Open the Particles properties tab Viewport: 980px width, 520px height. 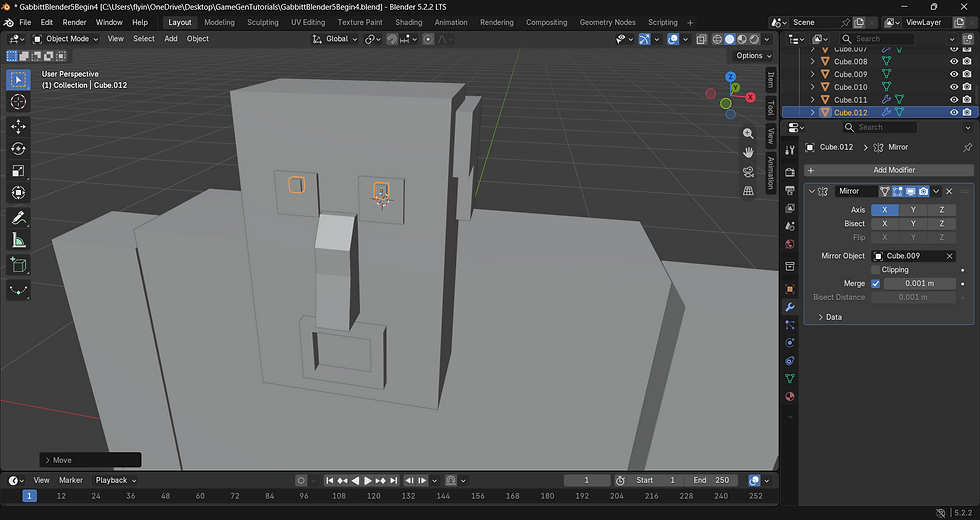pyautogui.click(x=790, y=325)
